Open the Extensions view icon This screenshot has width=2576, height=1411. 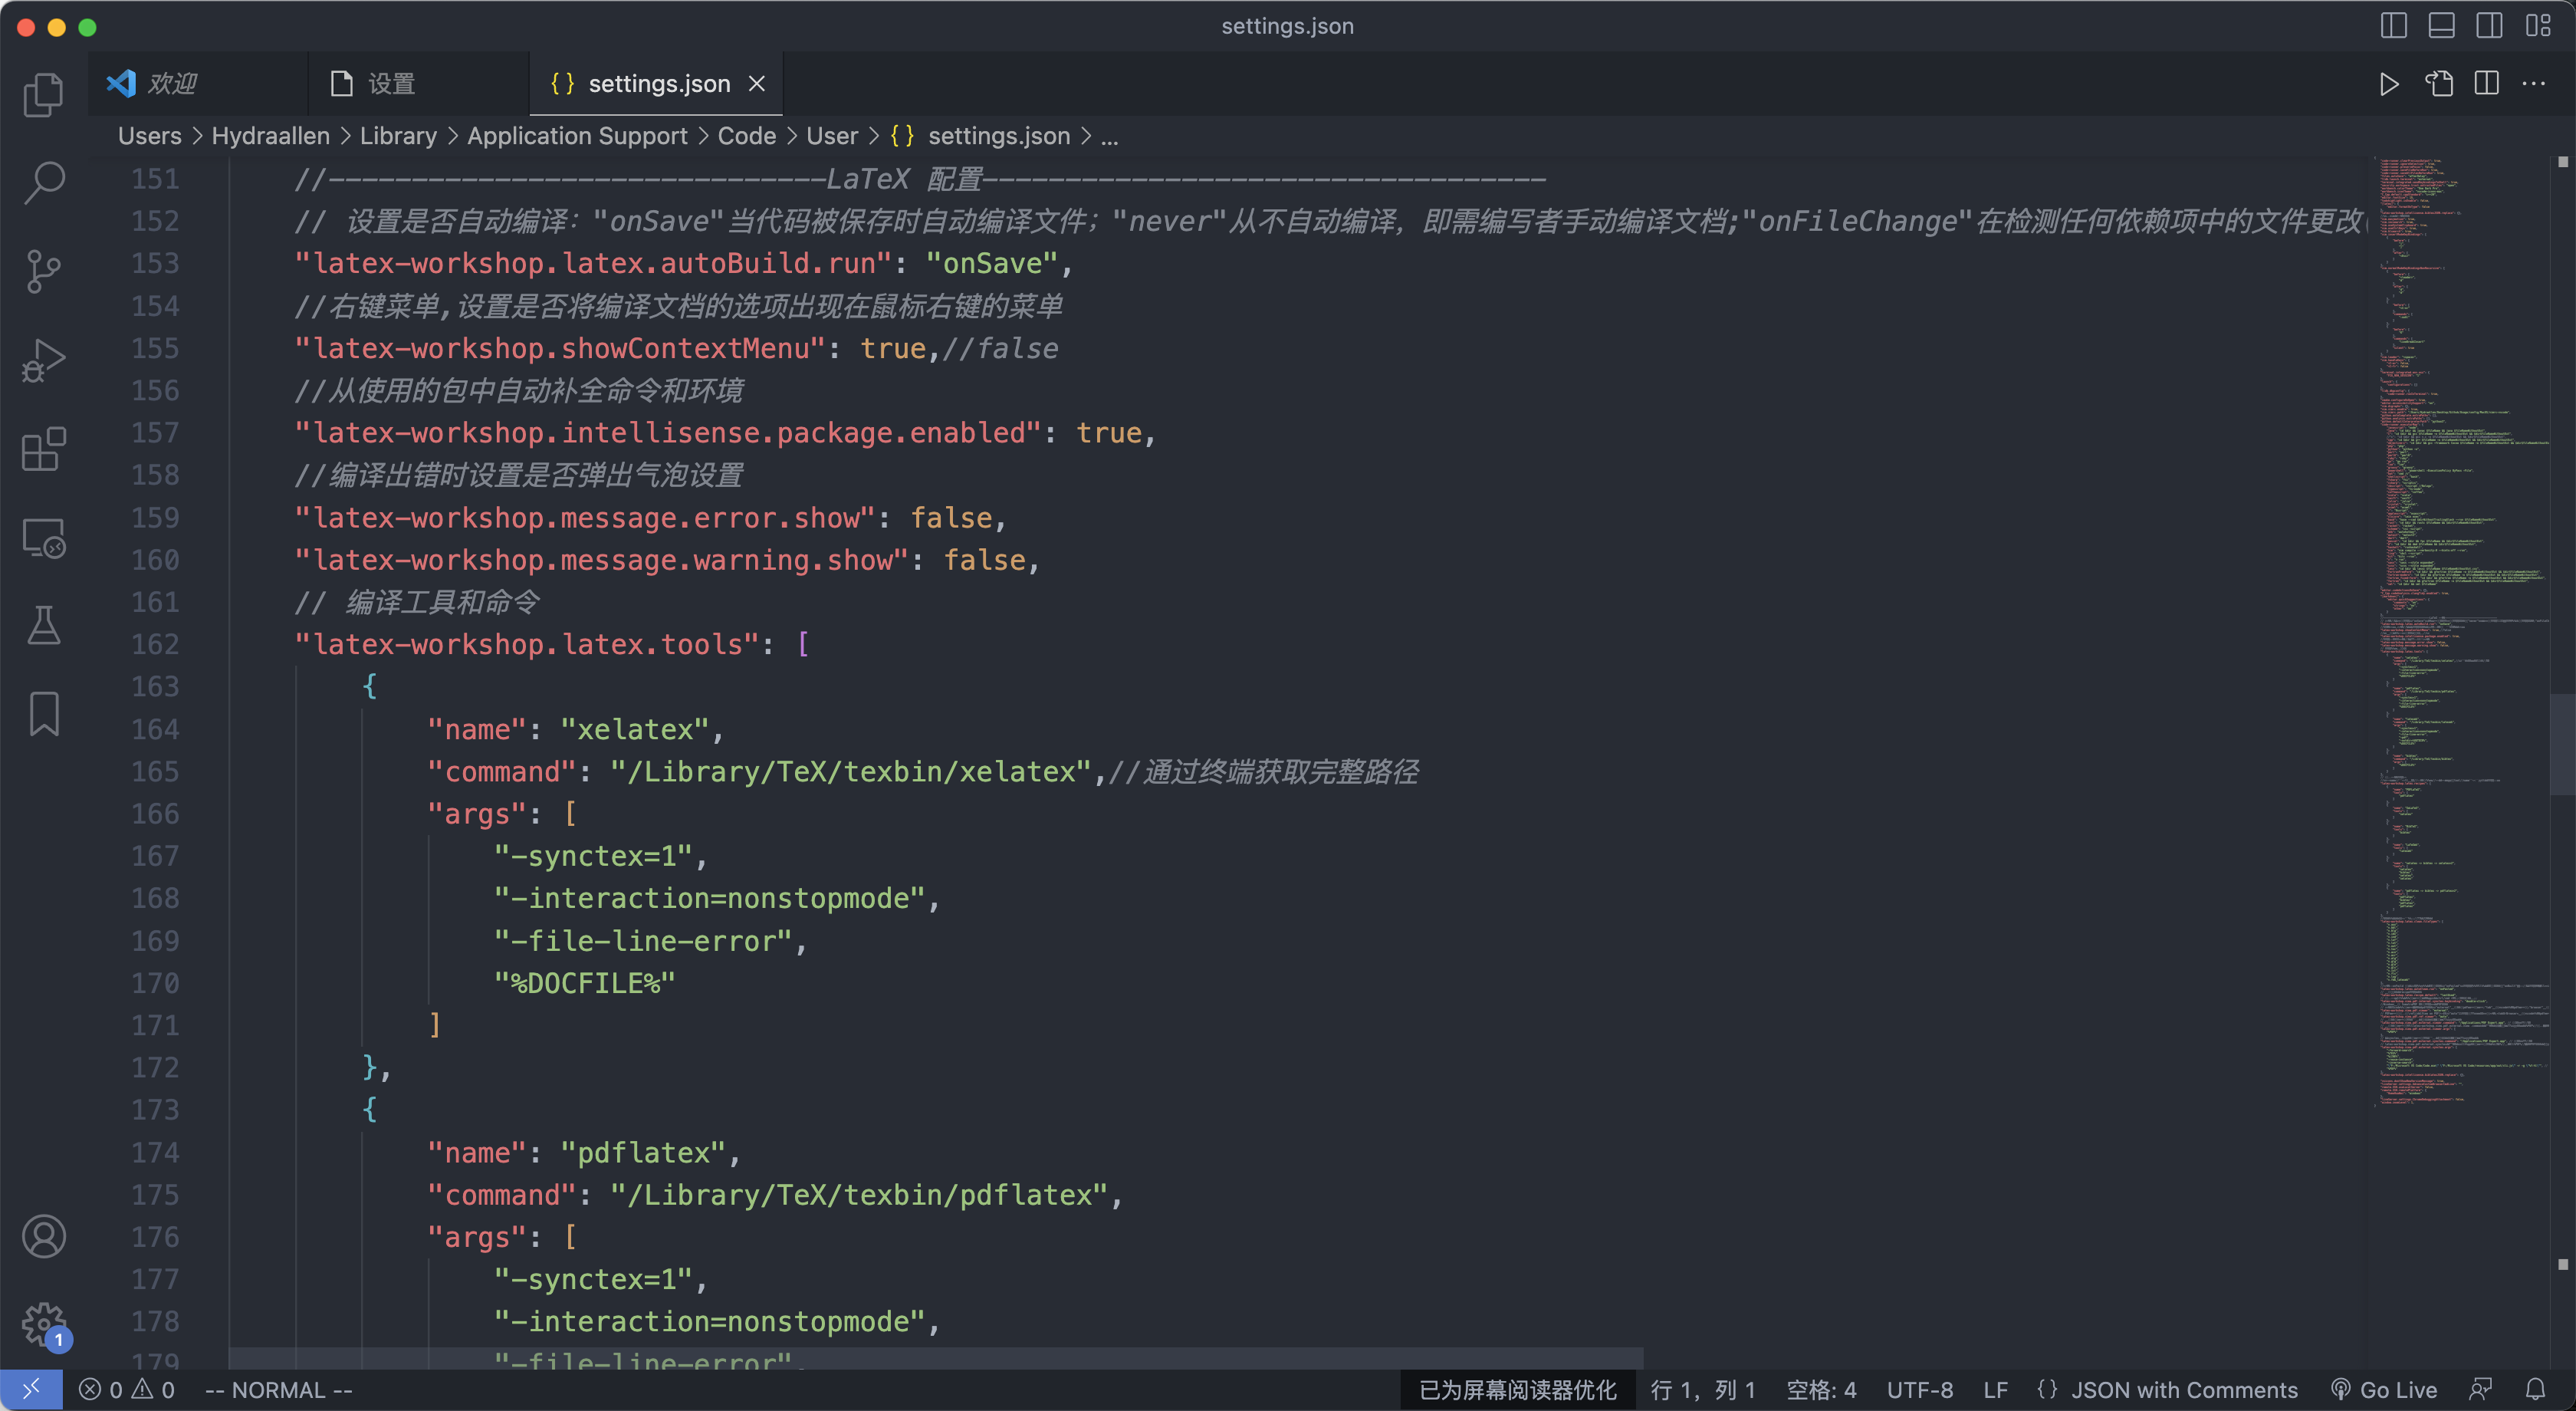coord(43,449)
